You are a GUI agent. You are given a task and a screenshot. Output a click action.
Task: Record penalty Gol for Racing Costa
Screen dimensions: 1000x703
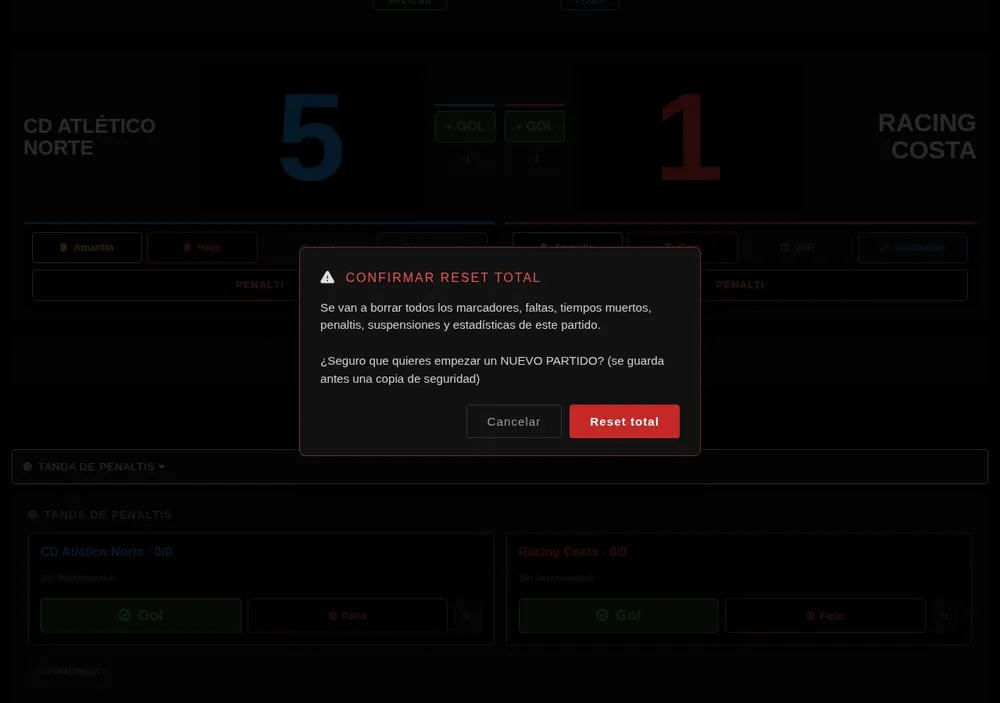(x=619, y=615)
